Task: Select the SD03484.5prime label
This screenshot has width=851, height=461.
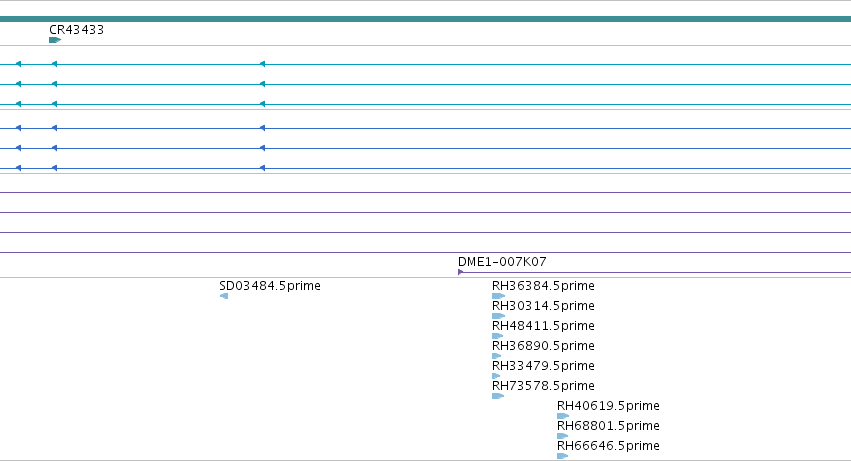Action: click(x=270, y=286)
